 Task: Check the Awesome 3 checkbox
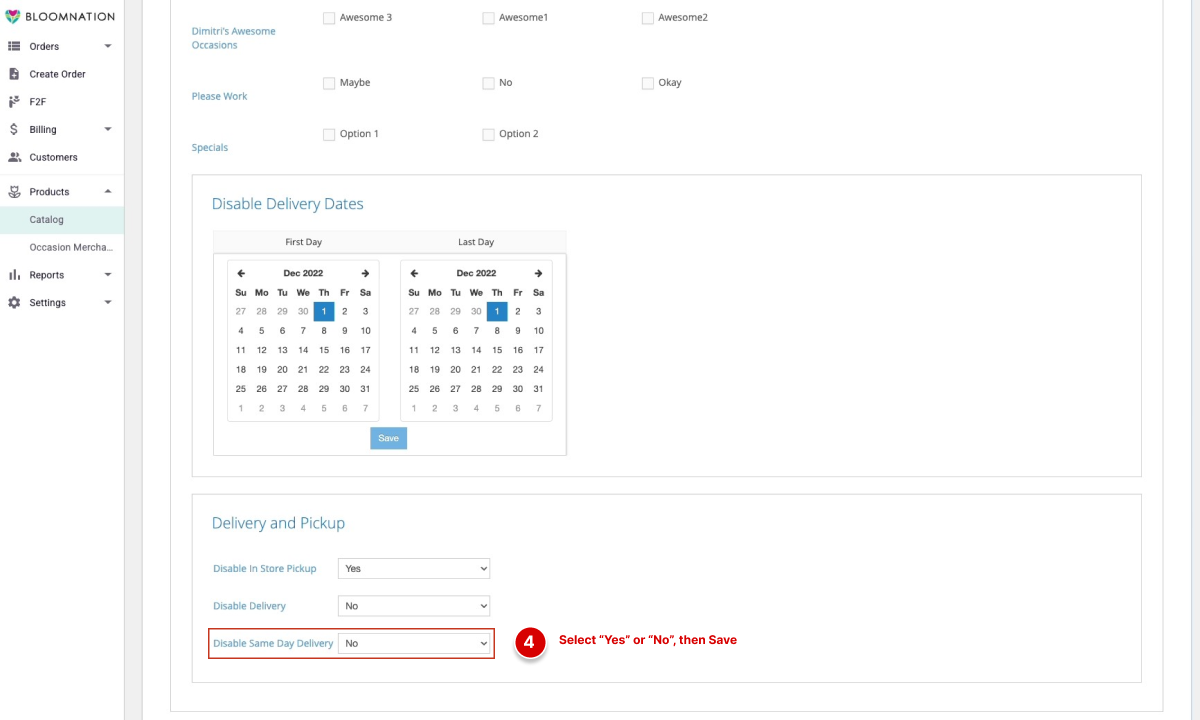tap(329, 18)
